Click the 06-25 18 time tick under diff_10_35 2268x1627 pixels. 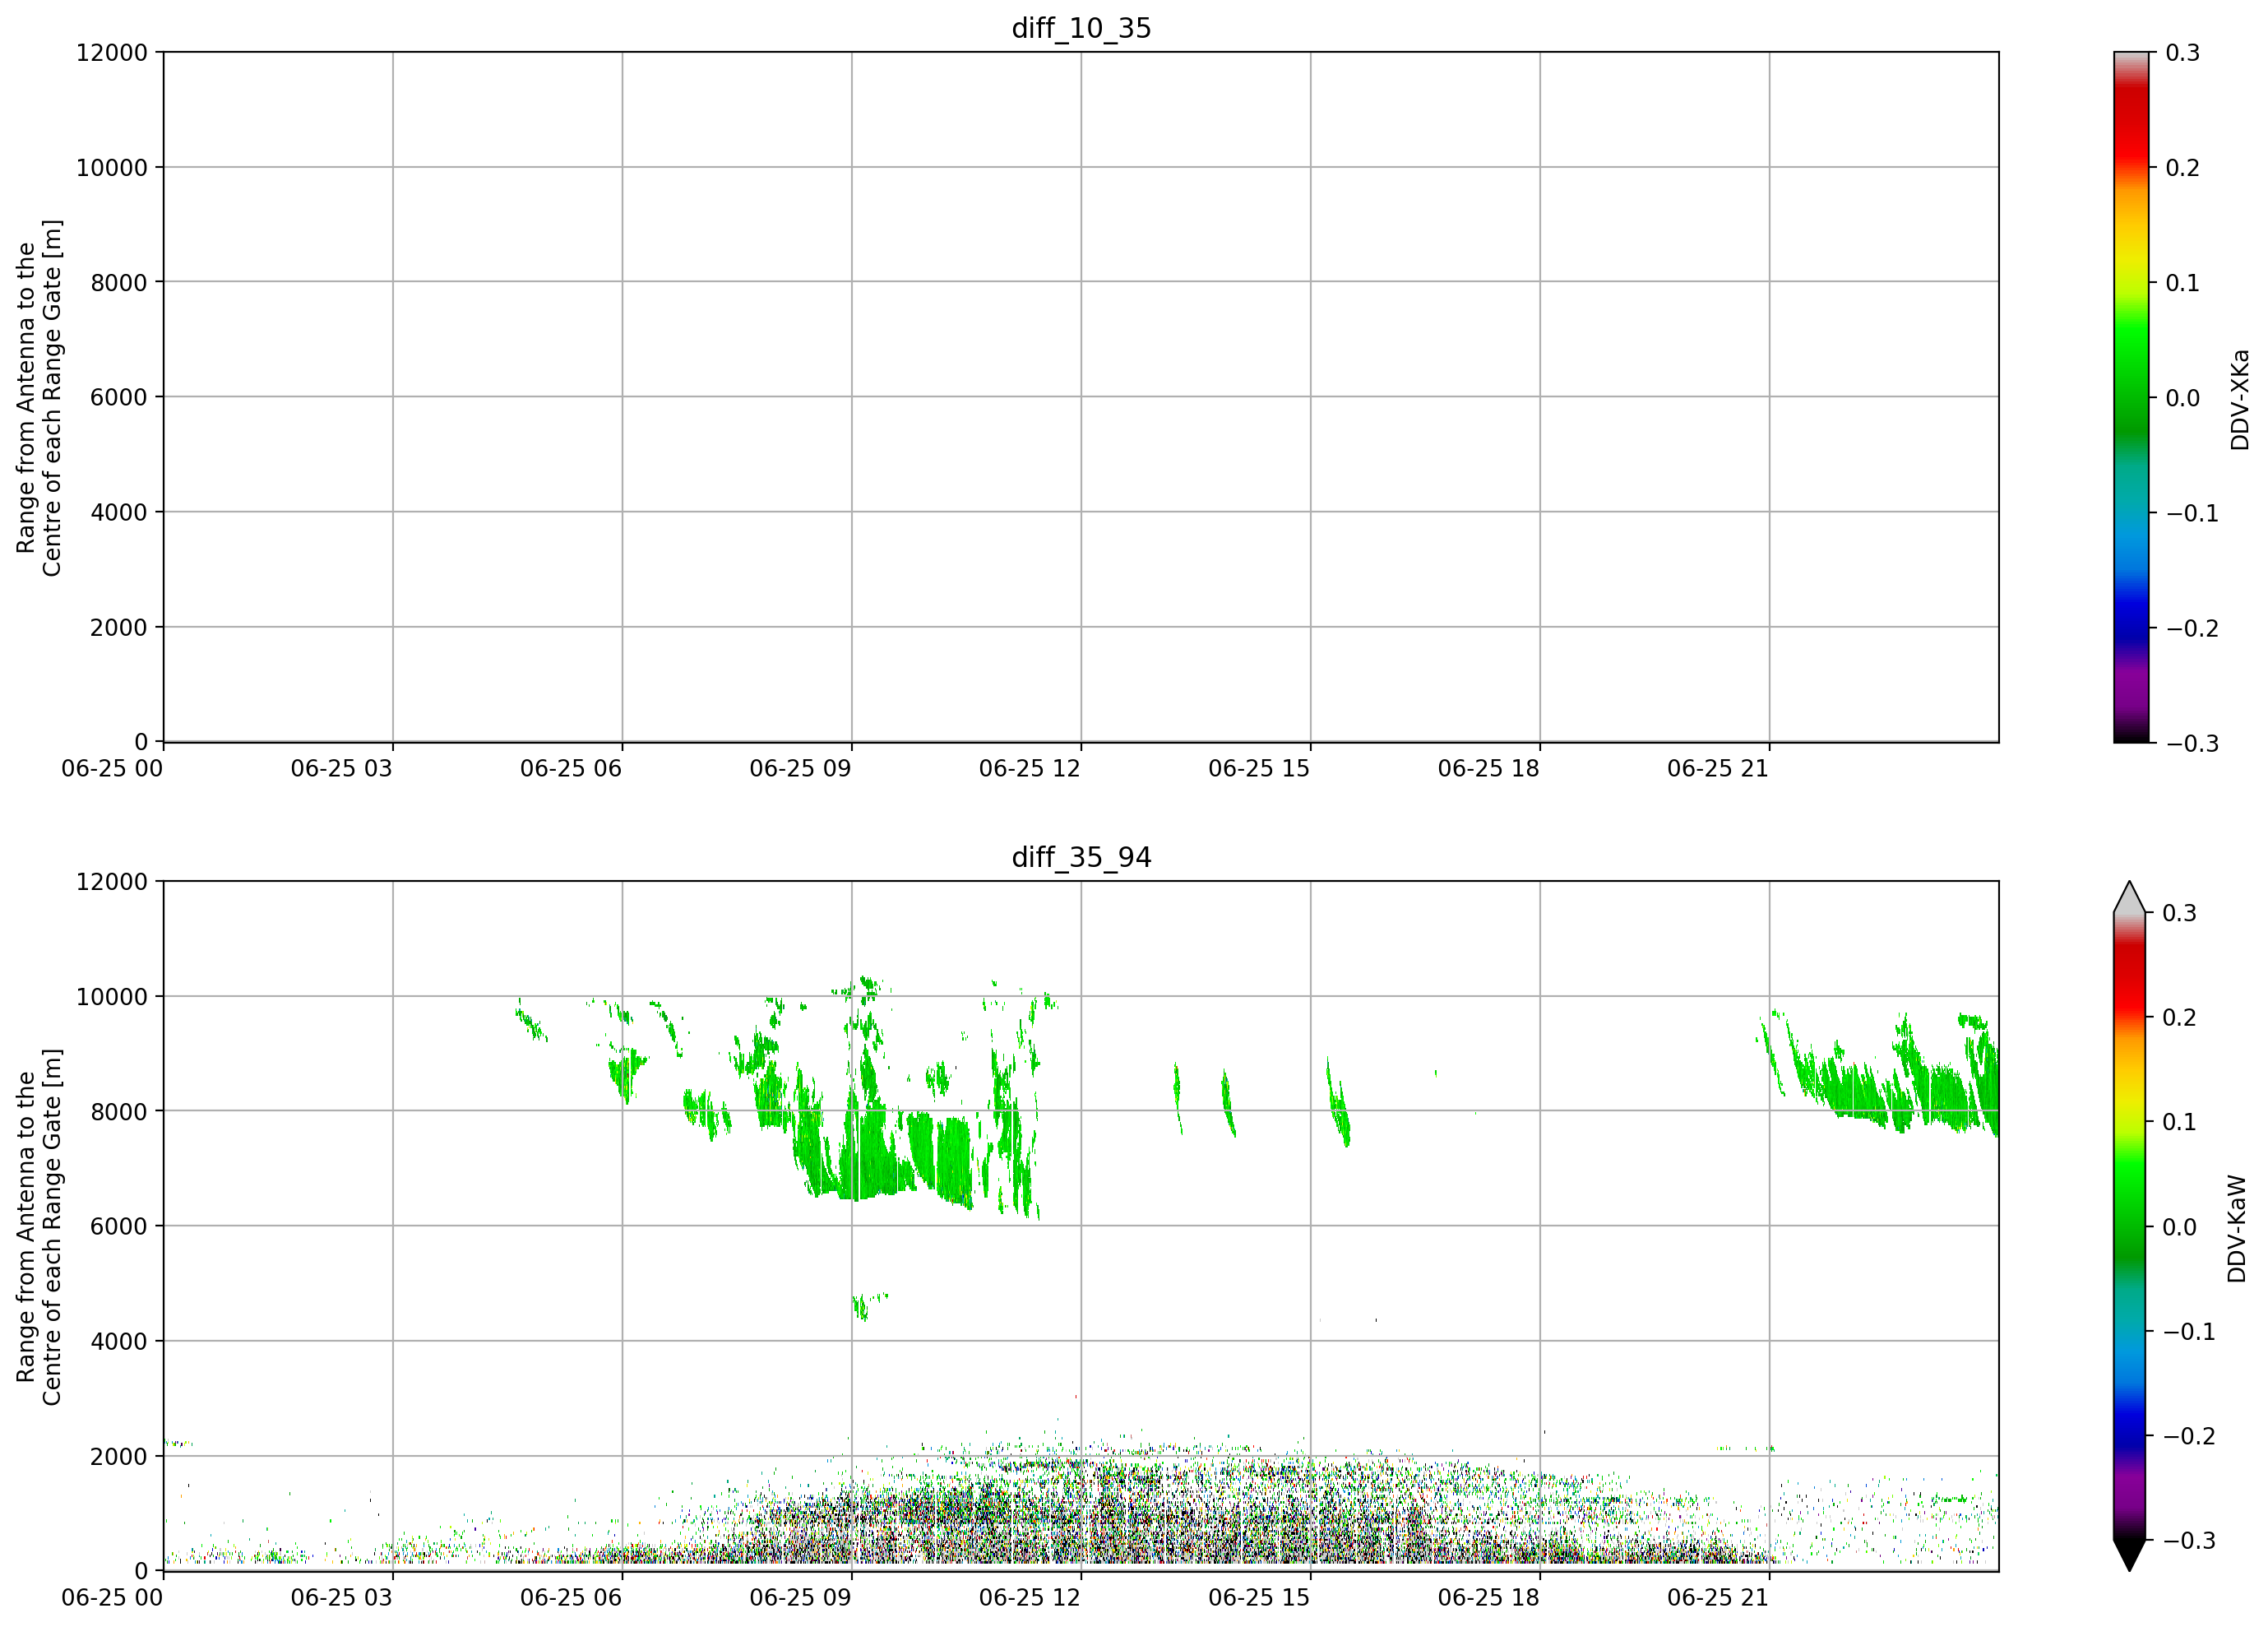[x=1489, y=768]
